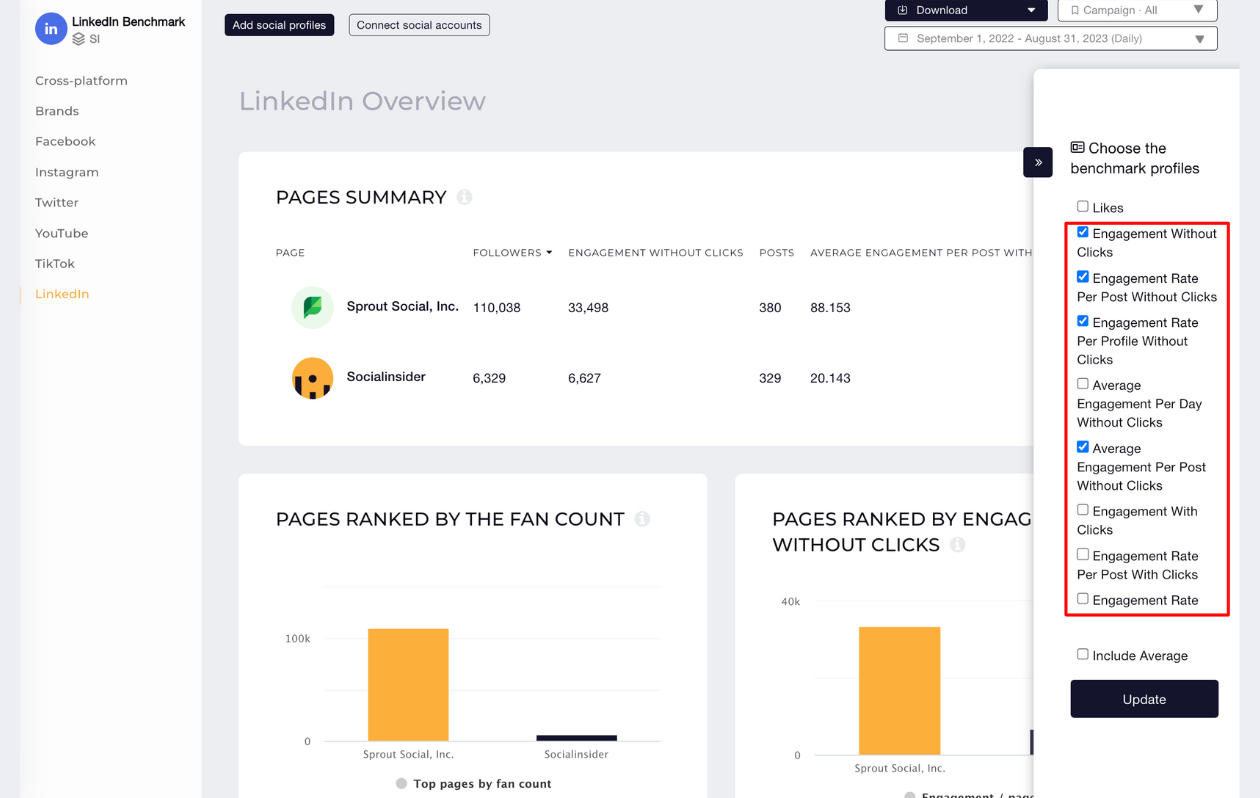
Task: Go to the Facebook section
Action: point(65,142)
